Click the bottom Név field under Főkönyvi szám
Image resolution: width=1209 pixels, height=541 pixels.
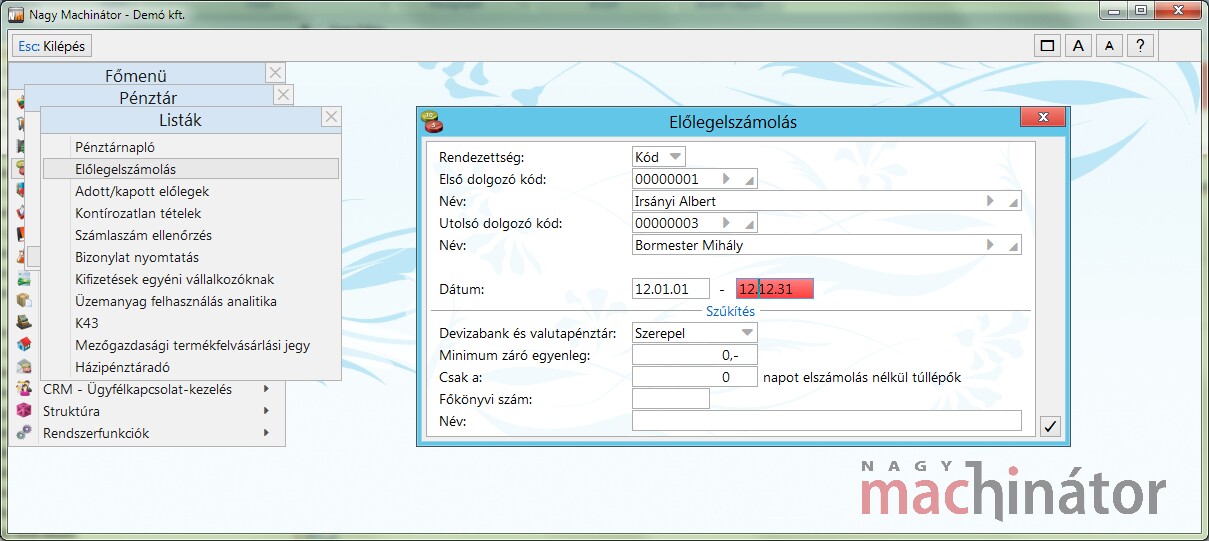coord(827,421)
